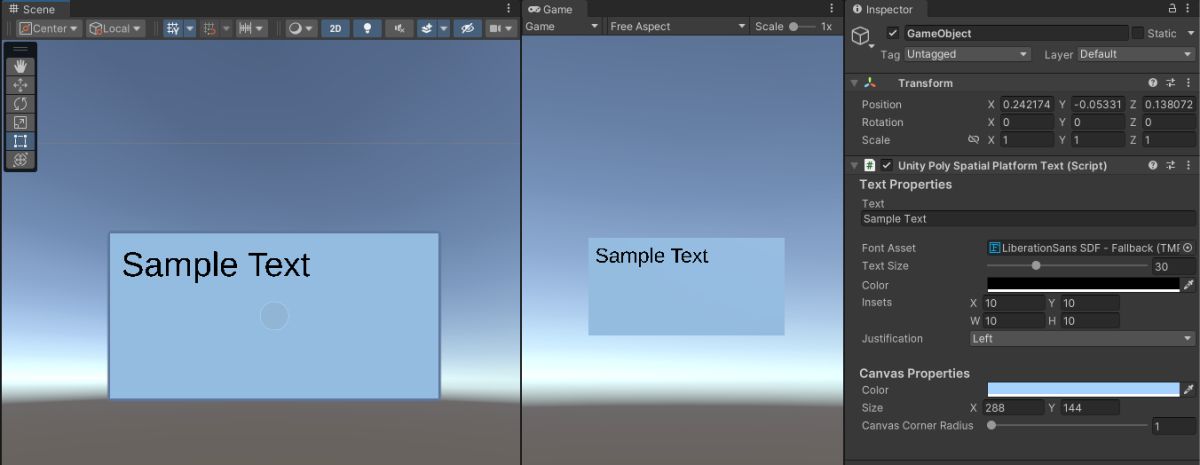The height and width of the screenshot is (465, 1200).
Task: Click the Sample Text input field
Action: tap(1028, 219)
